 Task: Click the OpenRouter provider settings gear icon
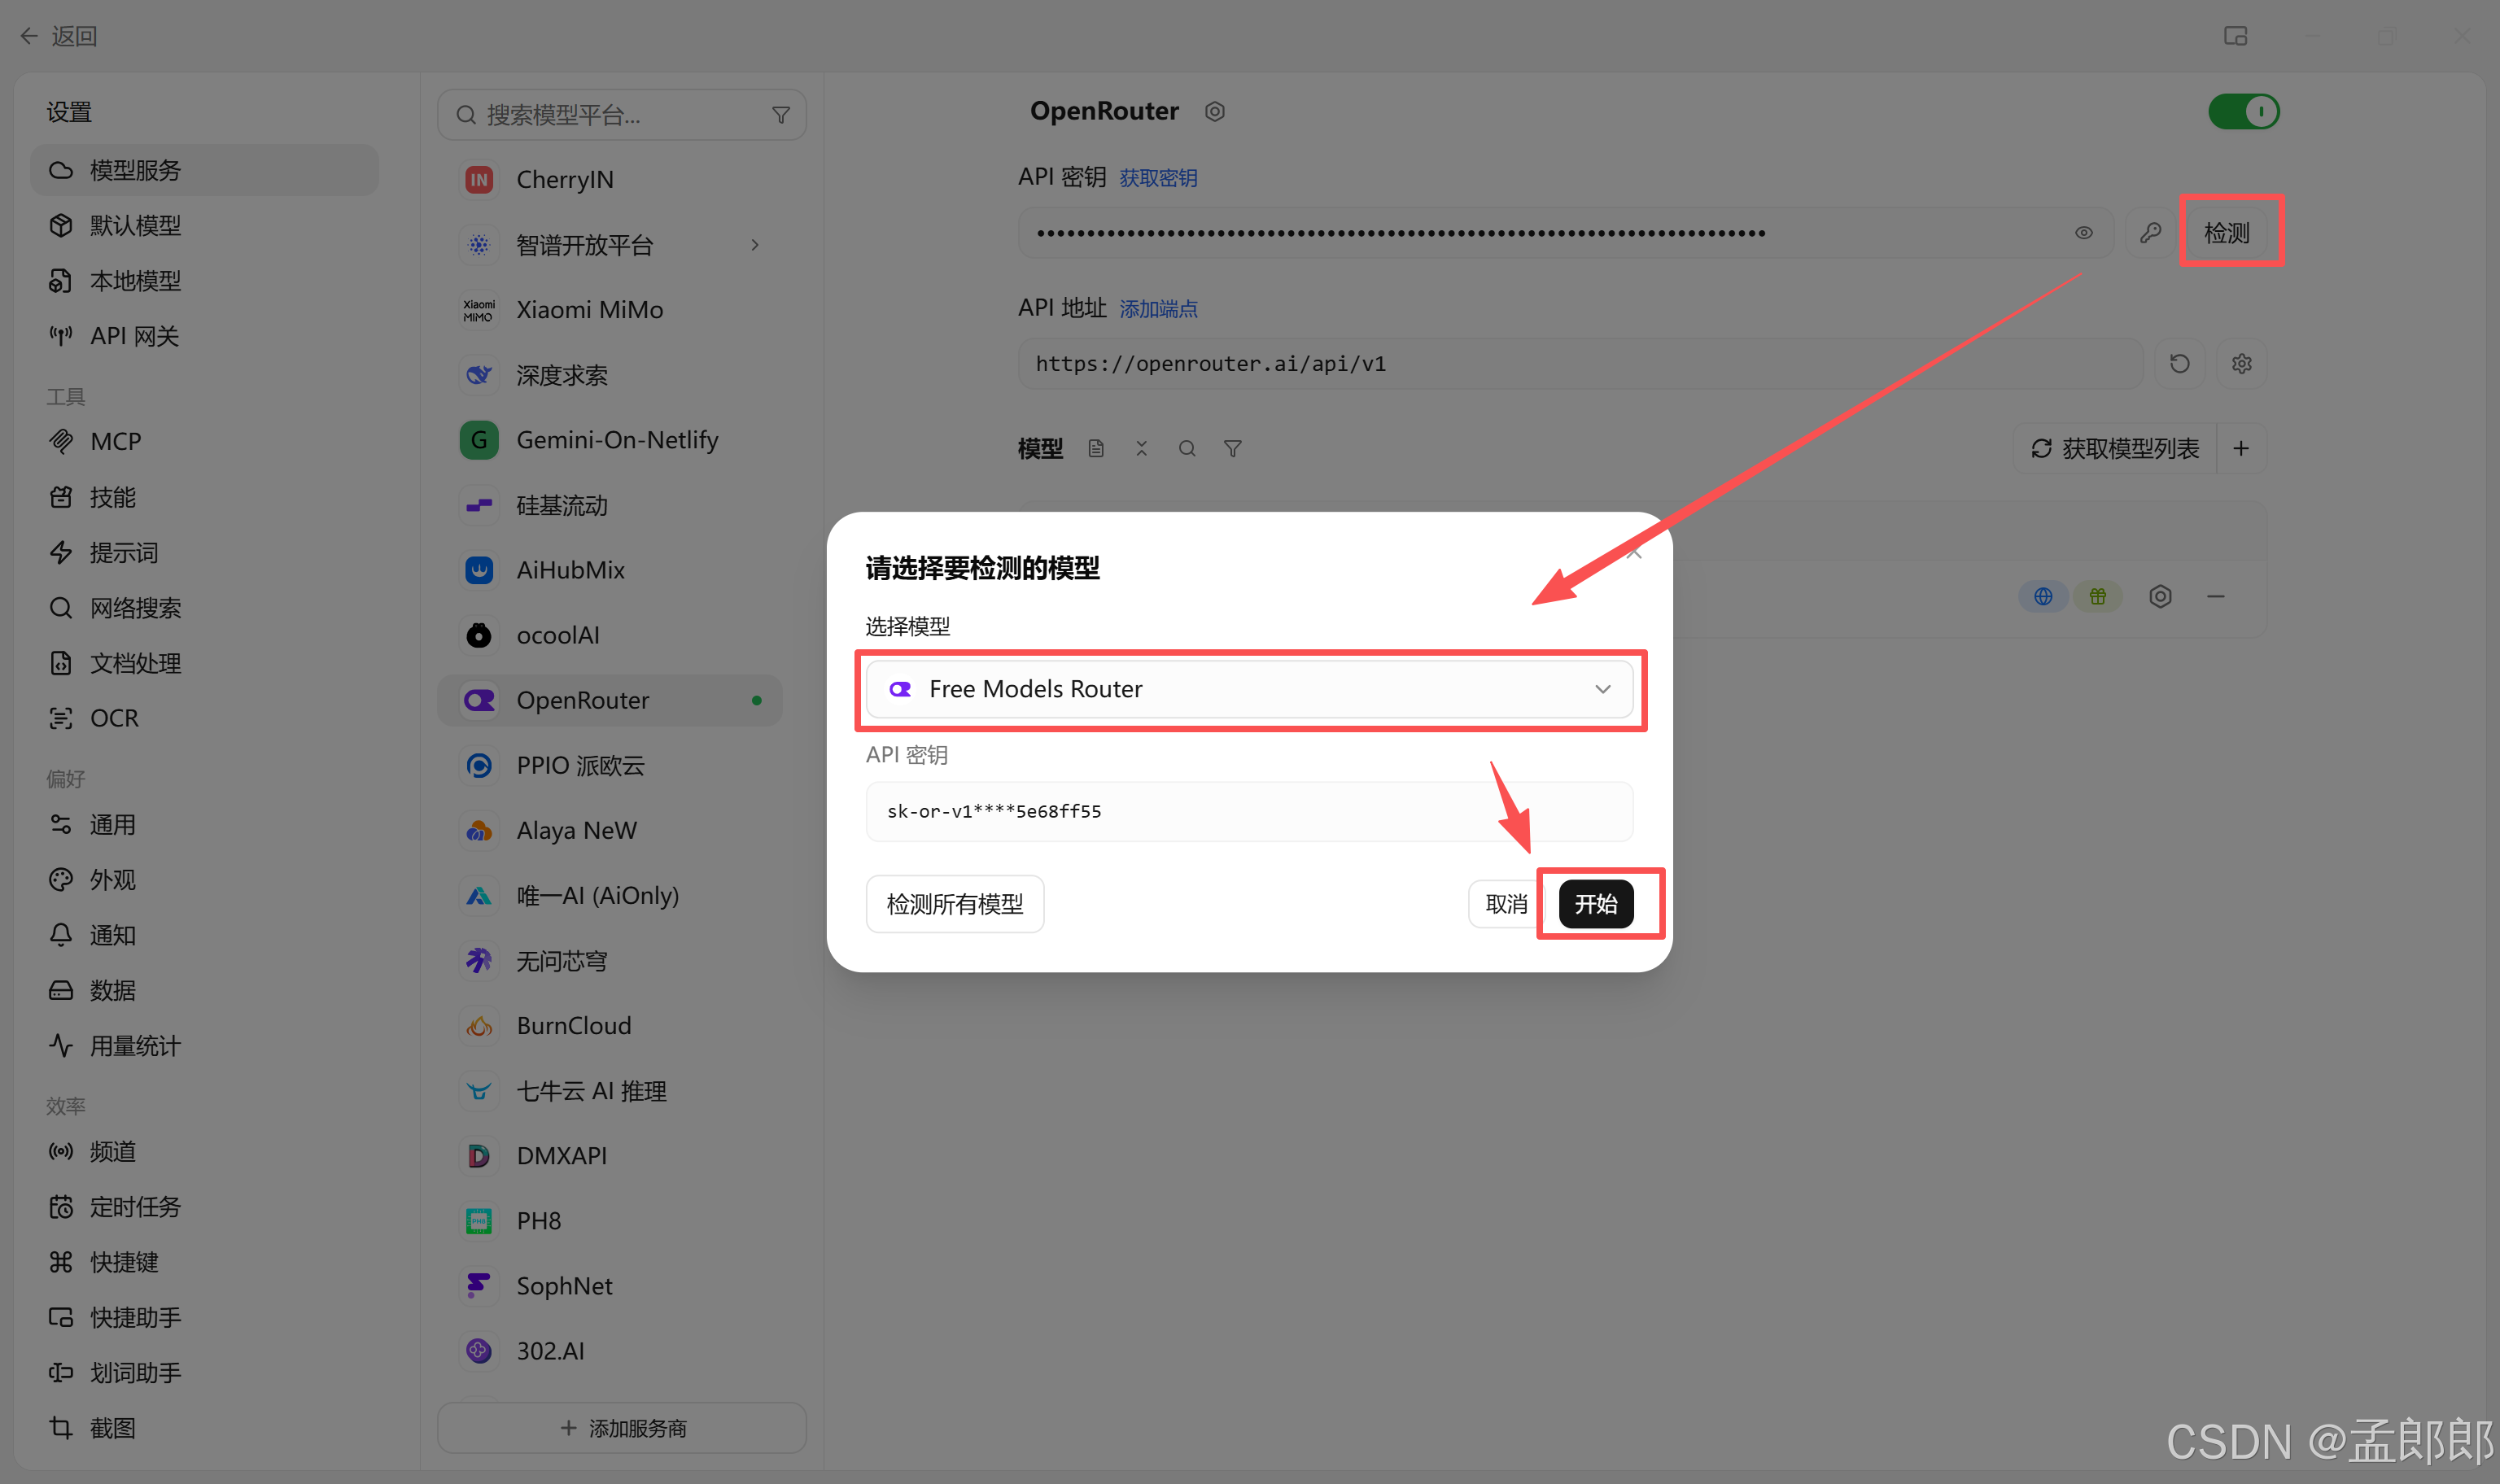1214,111
